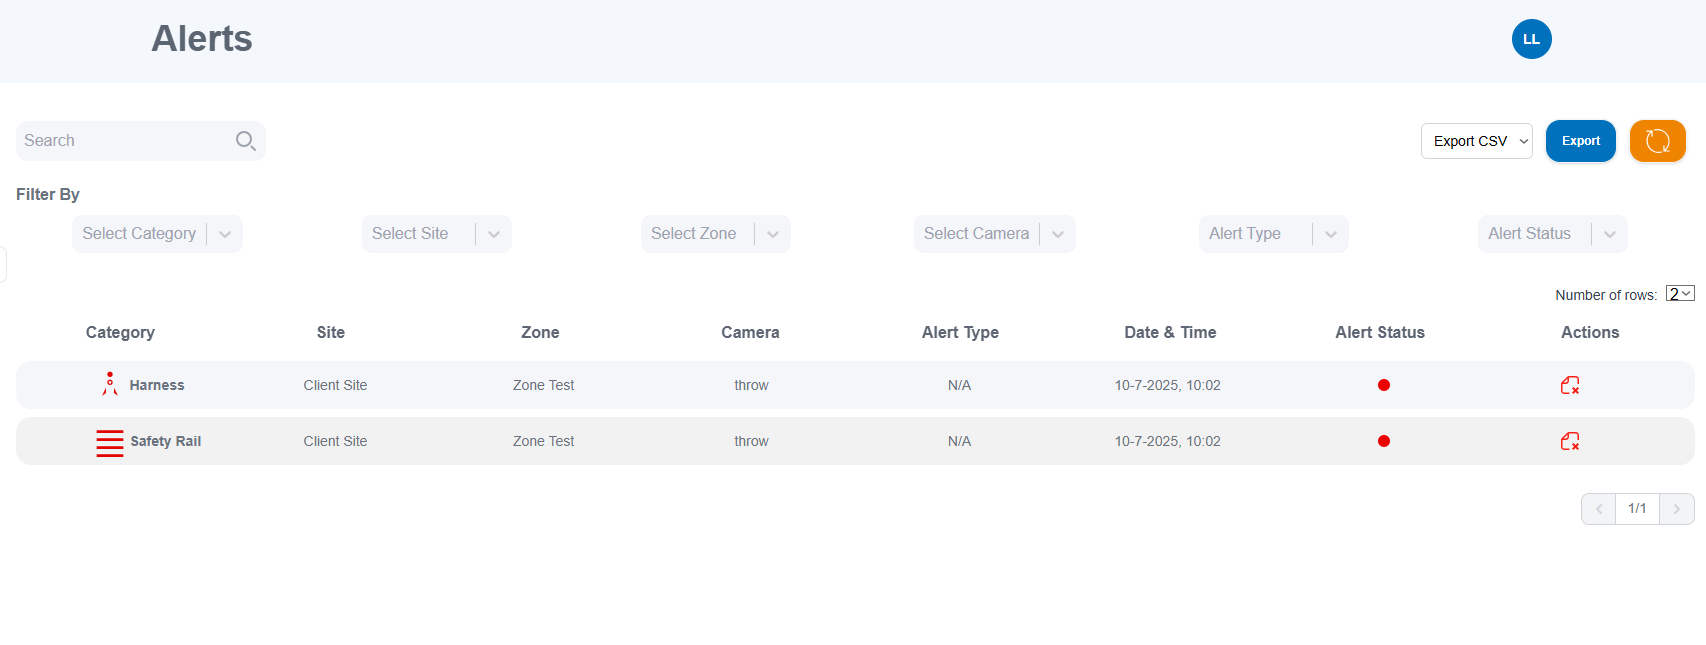This screenshot has height=645, width=1706.
Task: Click Zone Test in the Safety Rail row
Action: point(543,441)
